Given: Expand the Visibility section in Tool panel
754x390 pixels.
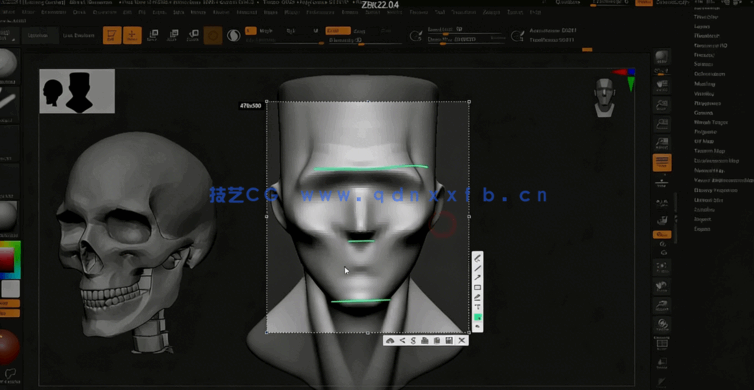Looking at the screenshot, I should [x=704, y=93].
